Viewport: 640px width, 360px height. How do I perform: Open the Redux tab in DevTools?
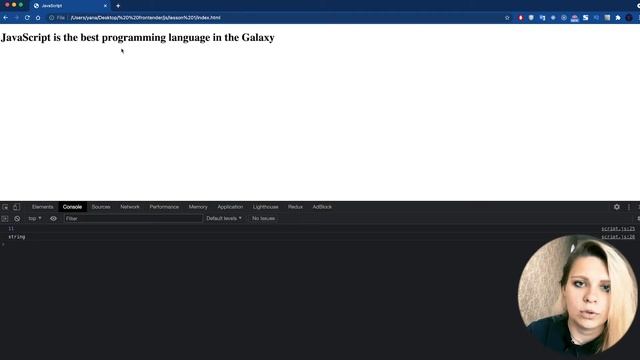[295, 207]
